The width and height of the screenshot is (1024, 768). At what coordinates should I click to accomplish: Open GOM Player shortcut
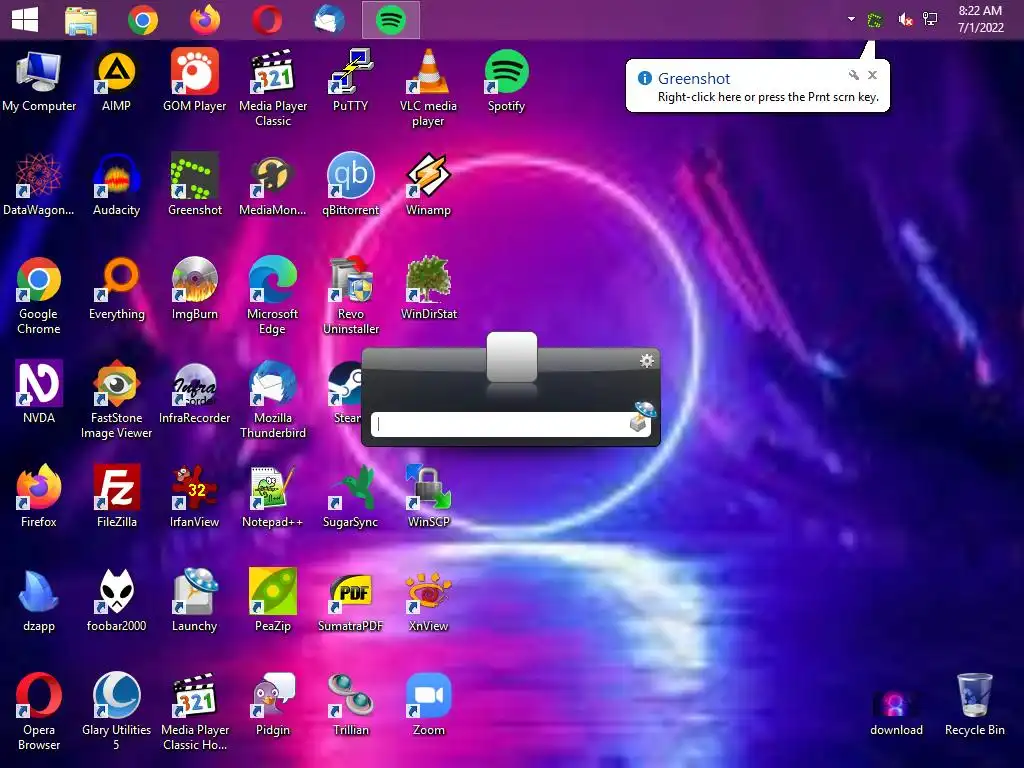(195, 82)
